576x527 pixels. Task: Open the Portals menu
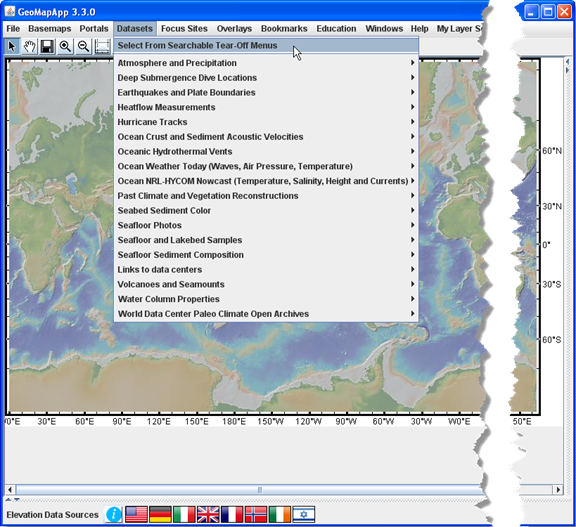coord(94,29)
